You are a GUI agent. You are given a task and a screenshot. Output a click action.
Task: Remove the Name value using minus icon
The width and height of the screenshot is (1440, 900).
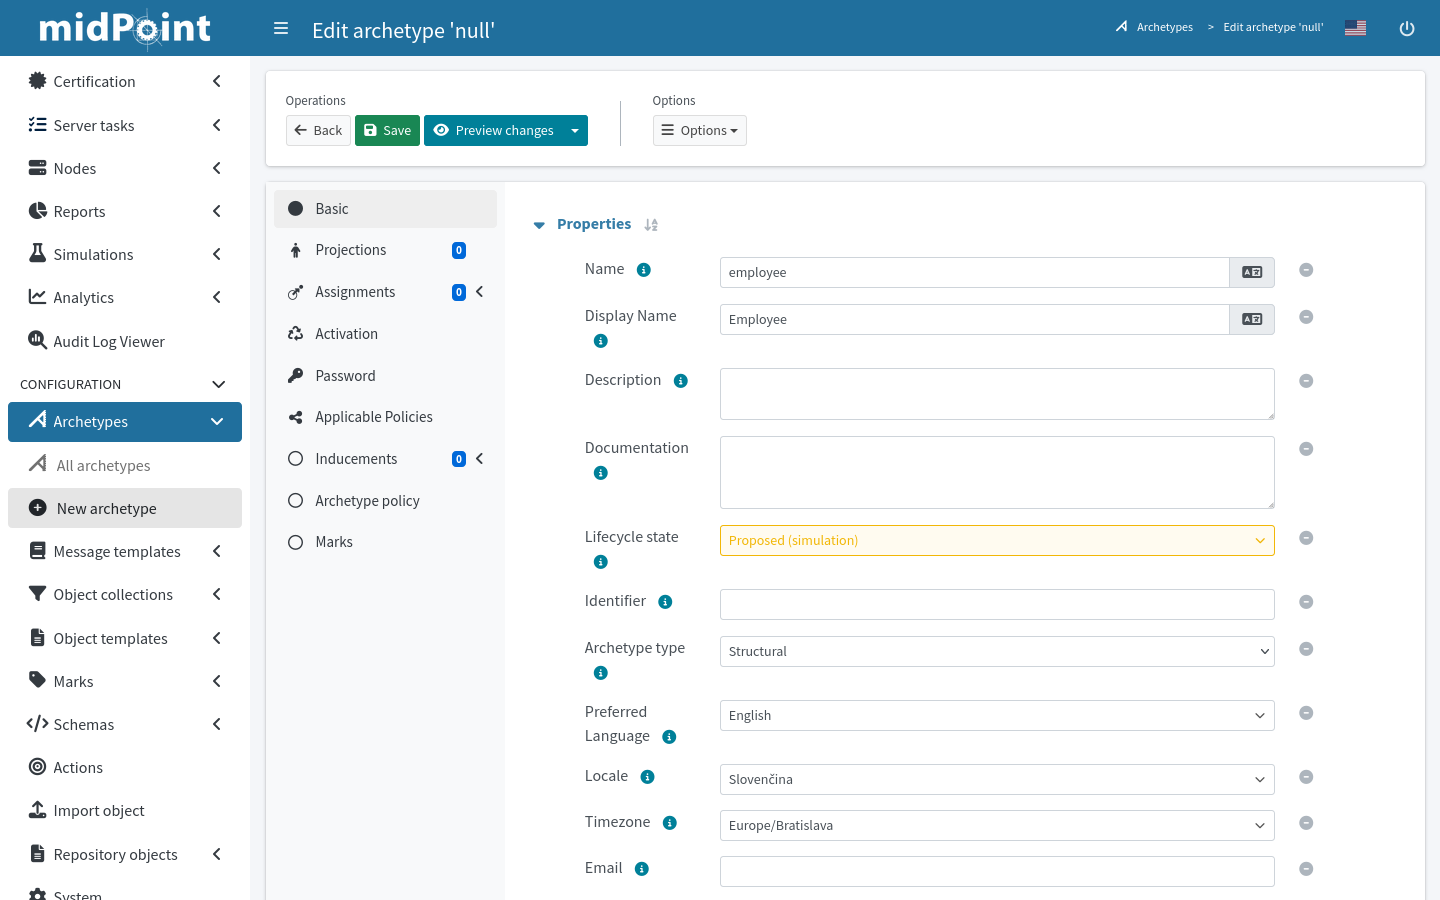pyautogui.click(x=1306, y=270)
